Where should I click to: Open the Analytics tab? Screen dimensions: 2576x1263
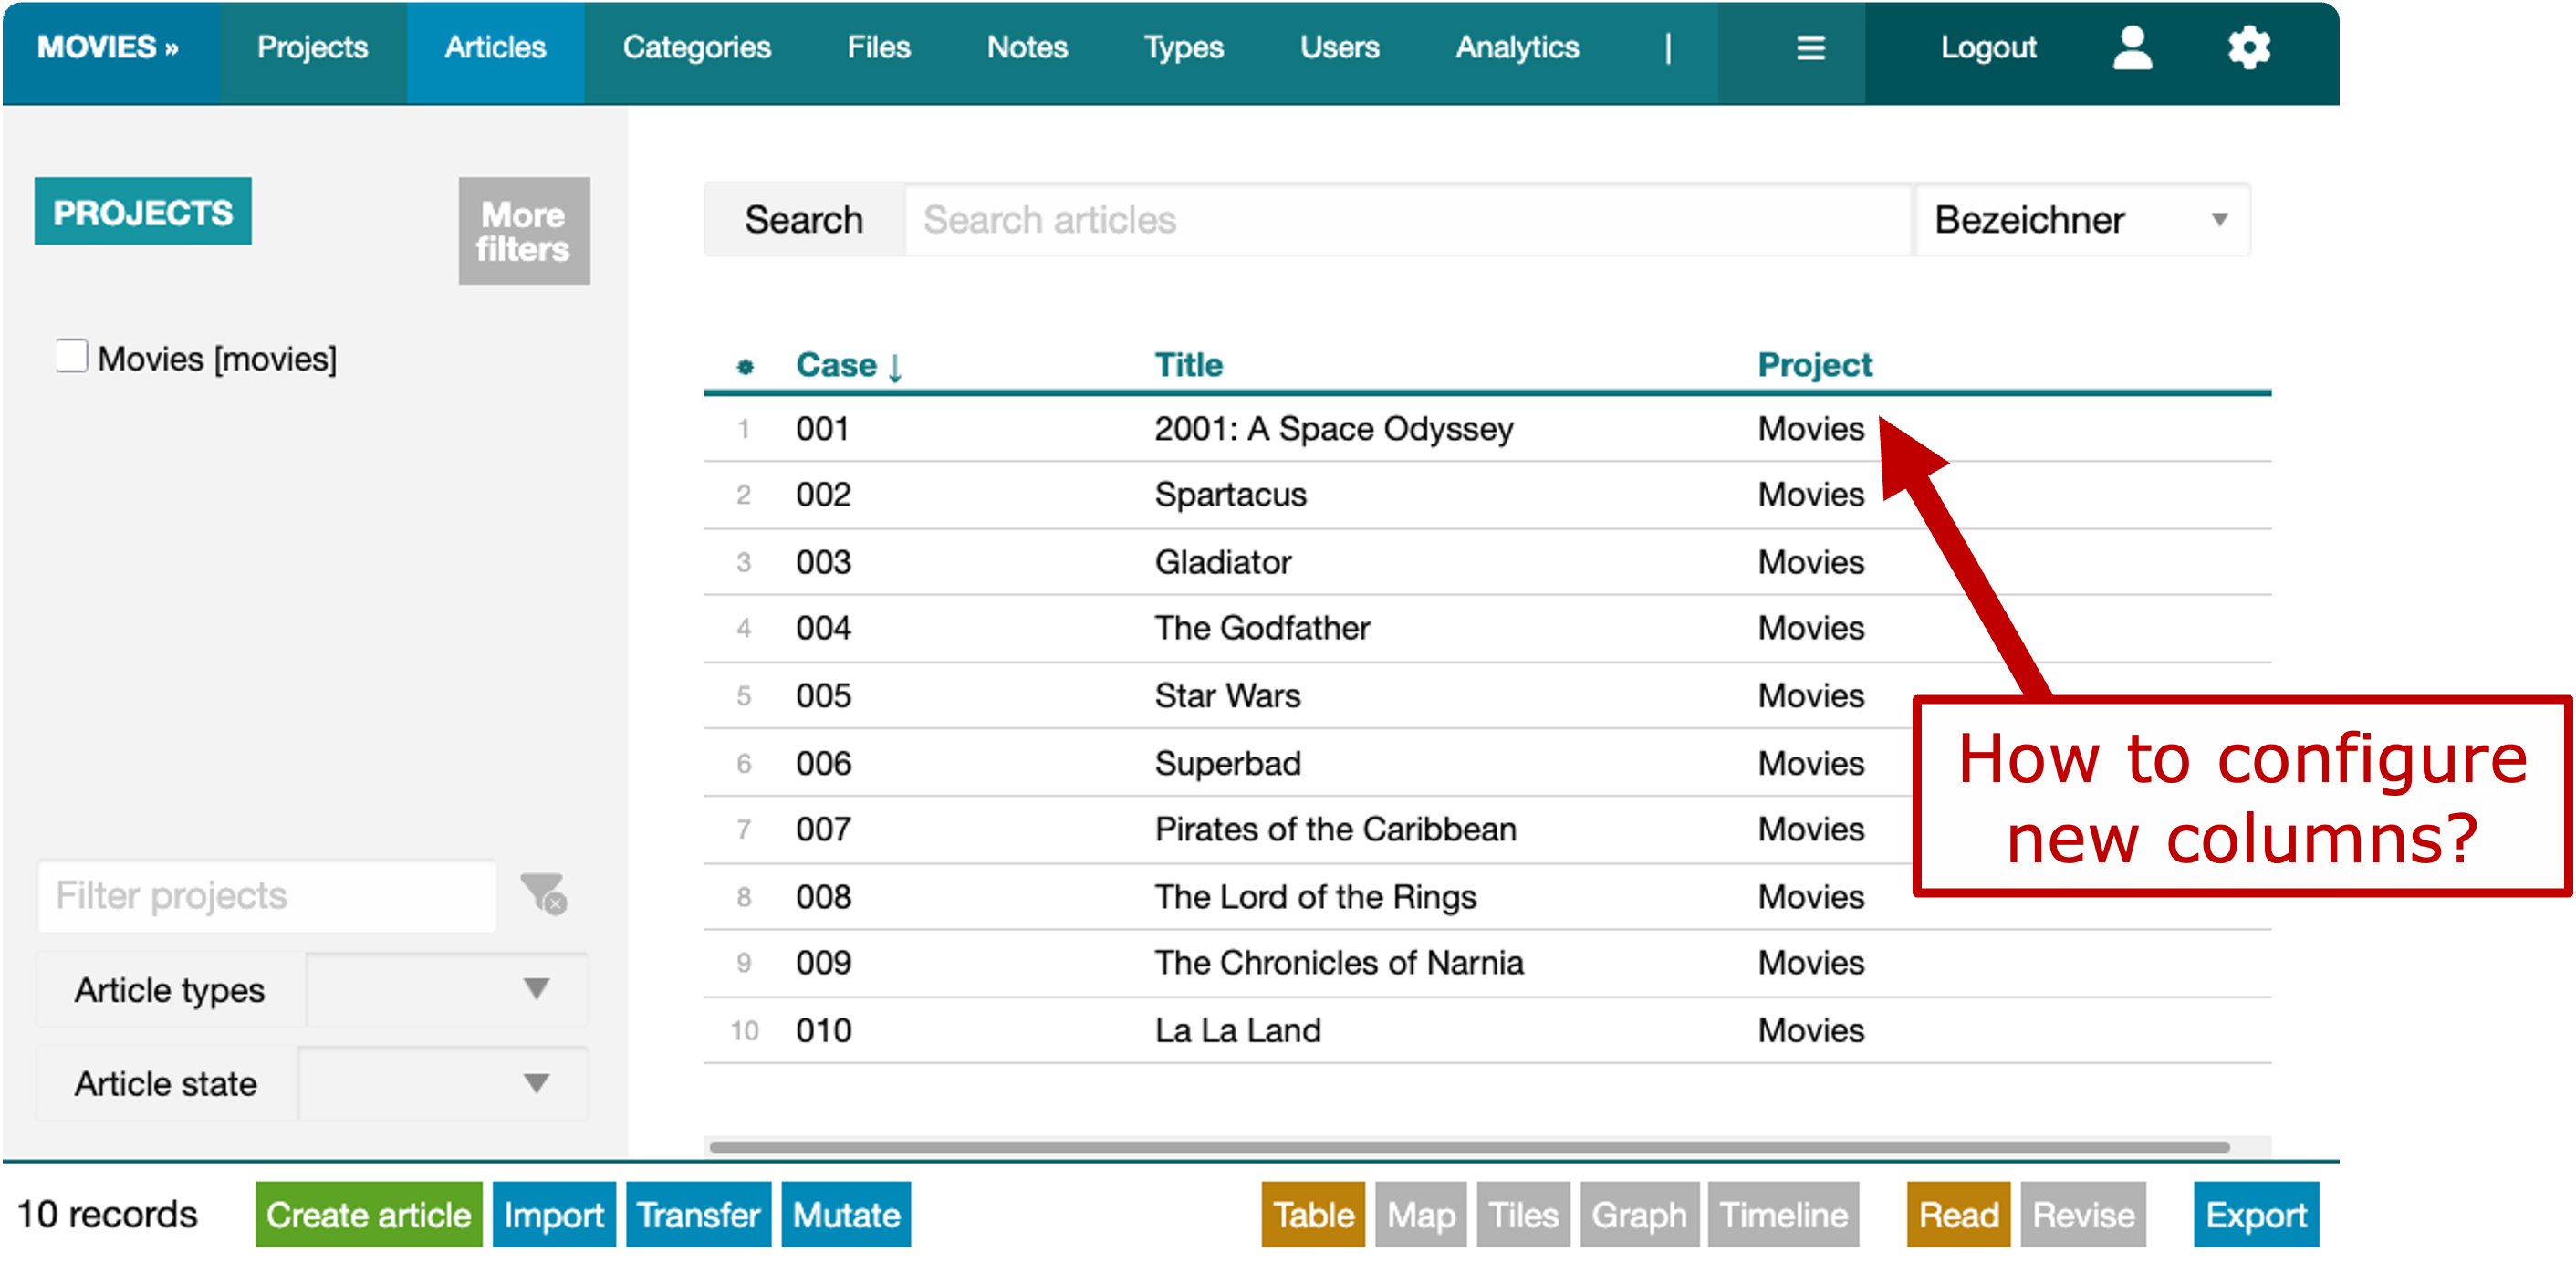click(x=1517, y=48)
